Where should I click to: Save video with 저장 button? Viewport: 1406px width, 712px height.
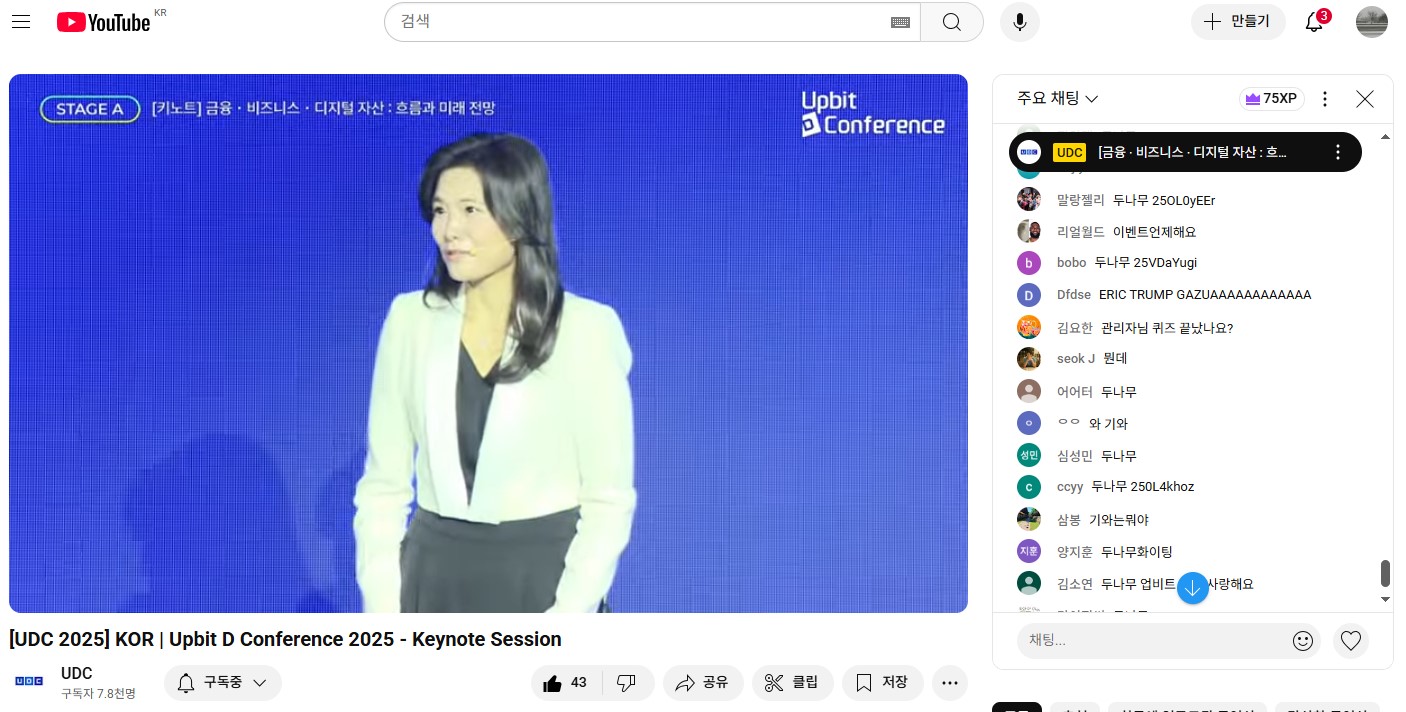(882, 683)
